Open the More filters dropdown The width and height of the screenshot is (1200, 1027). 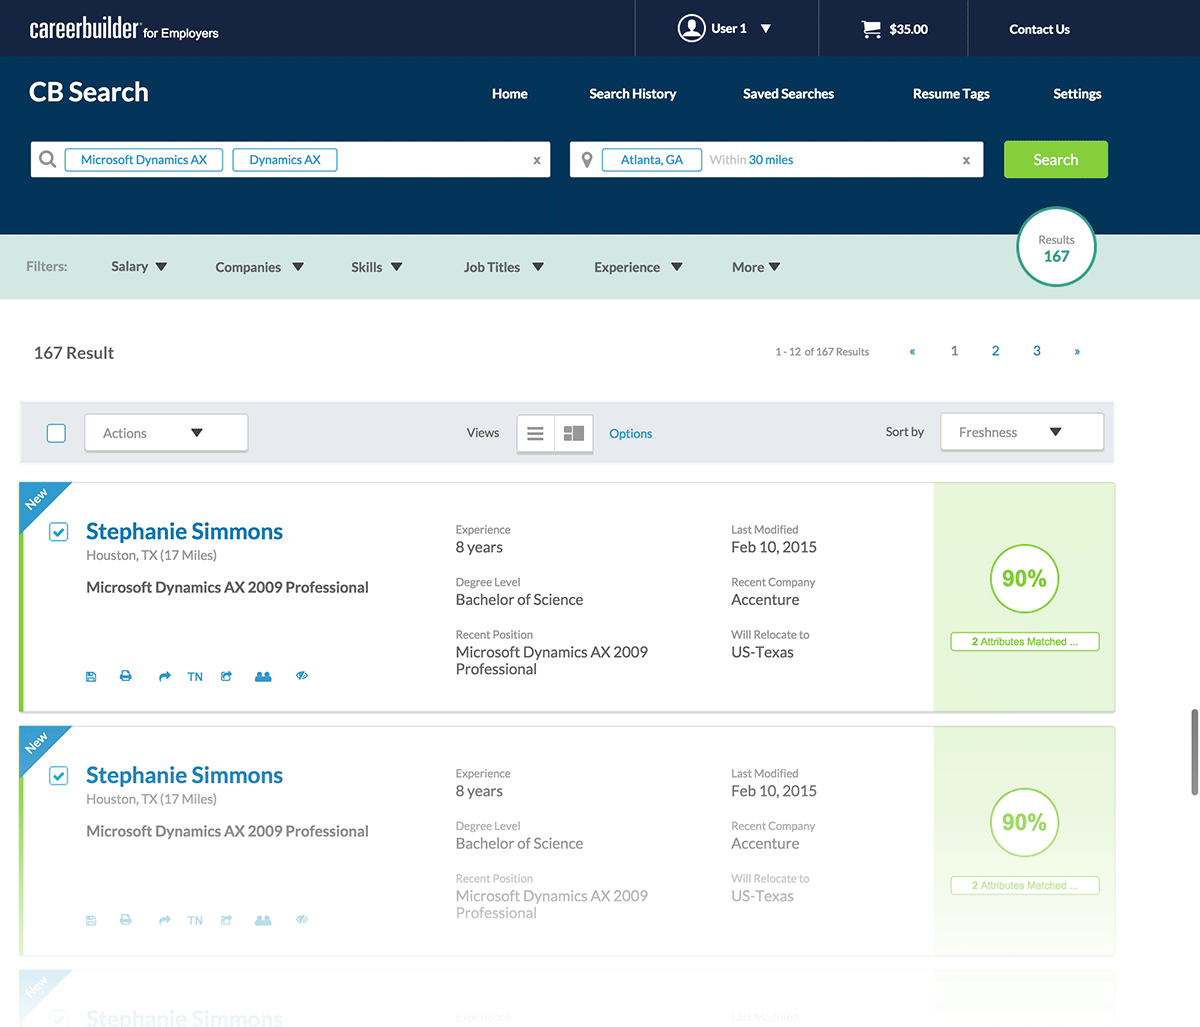coord(756,267)
